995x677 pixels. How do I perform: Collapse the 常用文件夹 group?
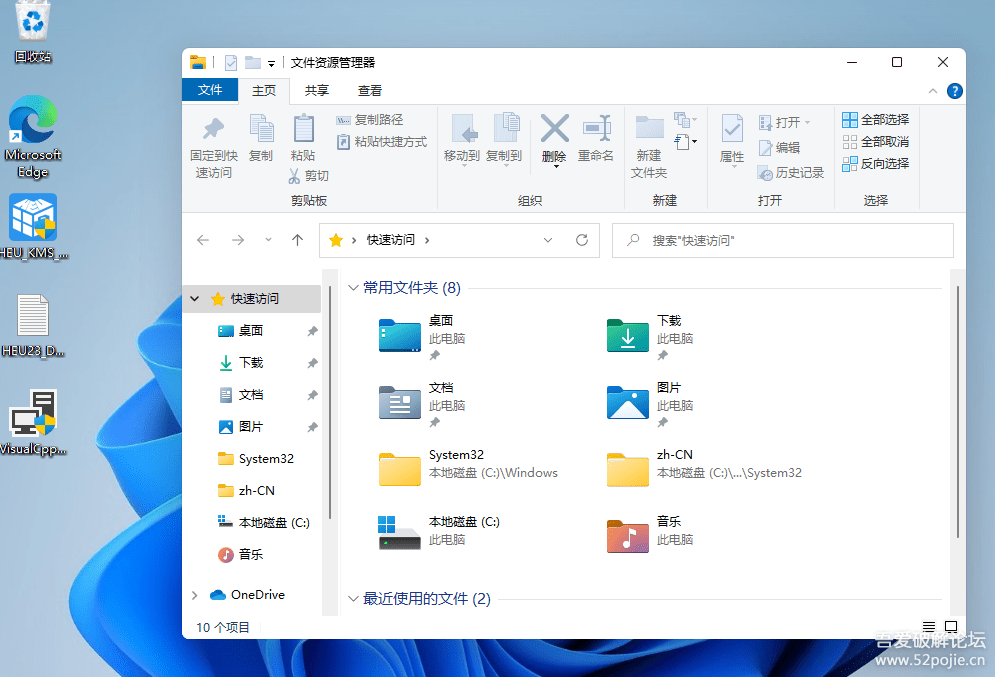coord(353,288)
